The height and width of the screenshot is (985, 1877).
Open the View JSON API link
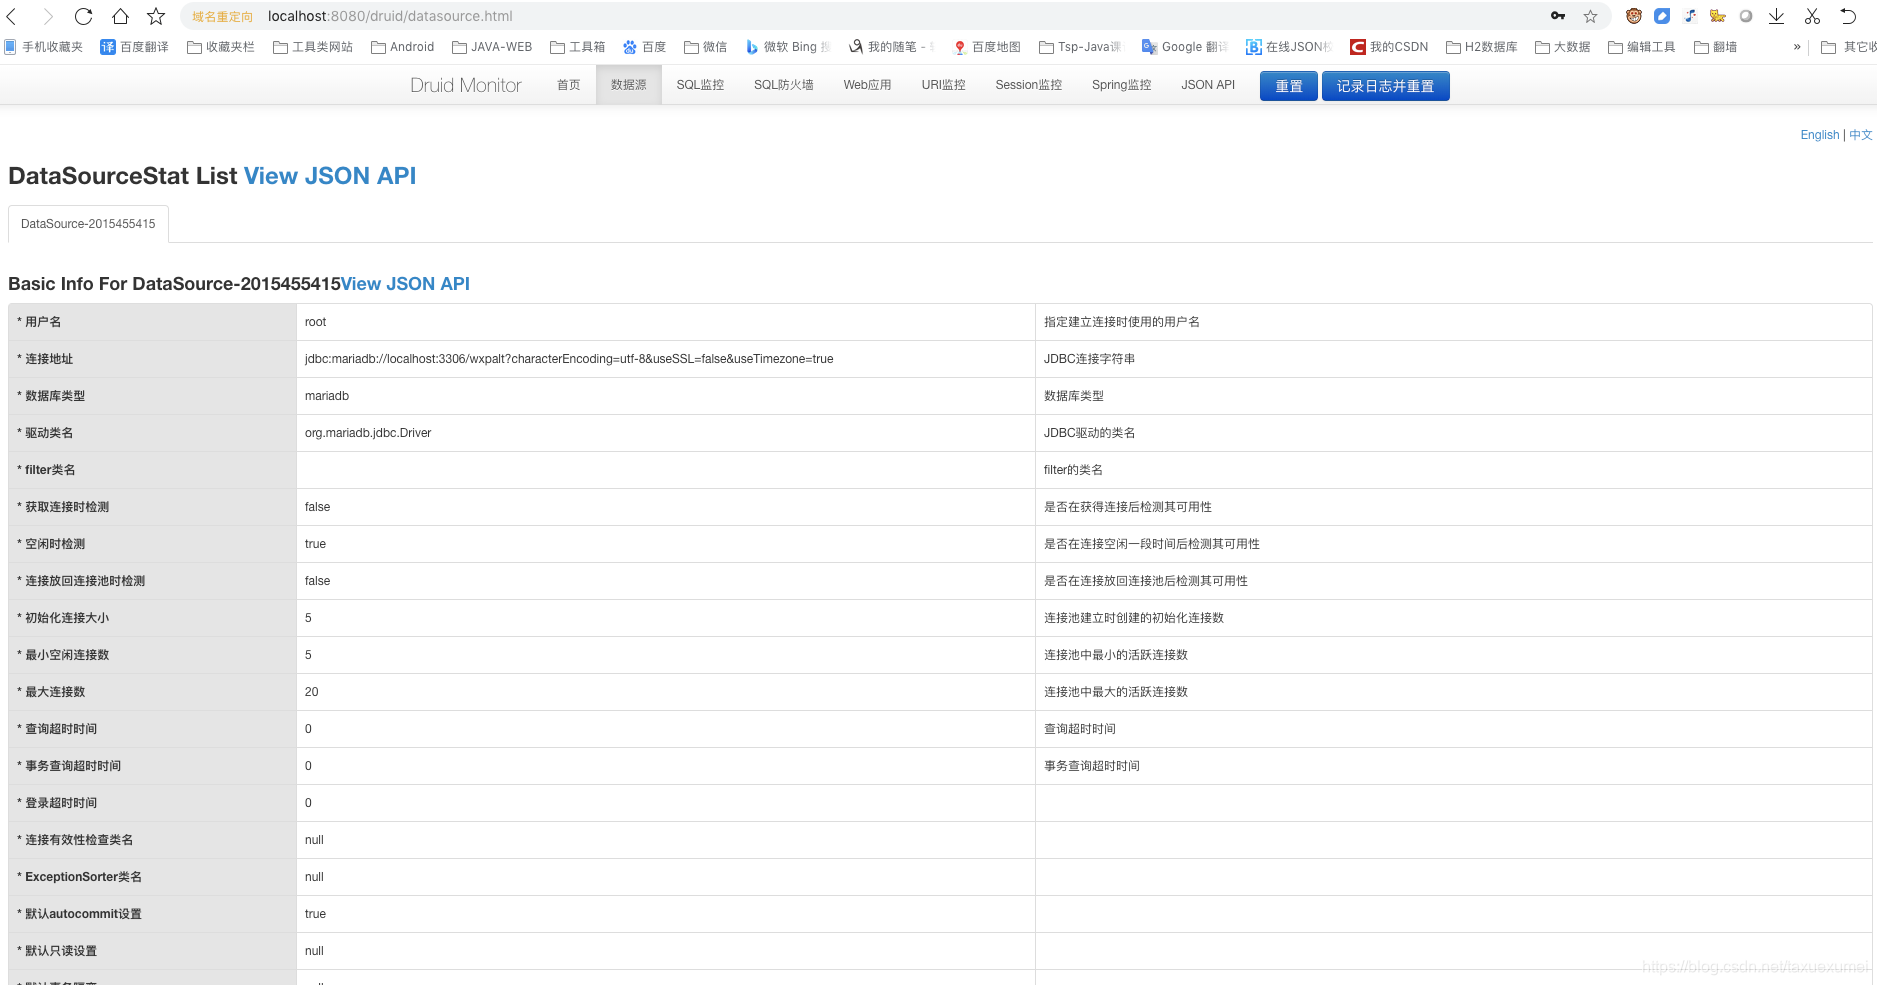pos(330,176)
